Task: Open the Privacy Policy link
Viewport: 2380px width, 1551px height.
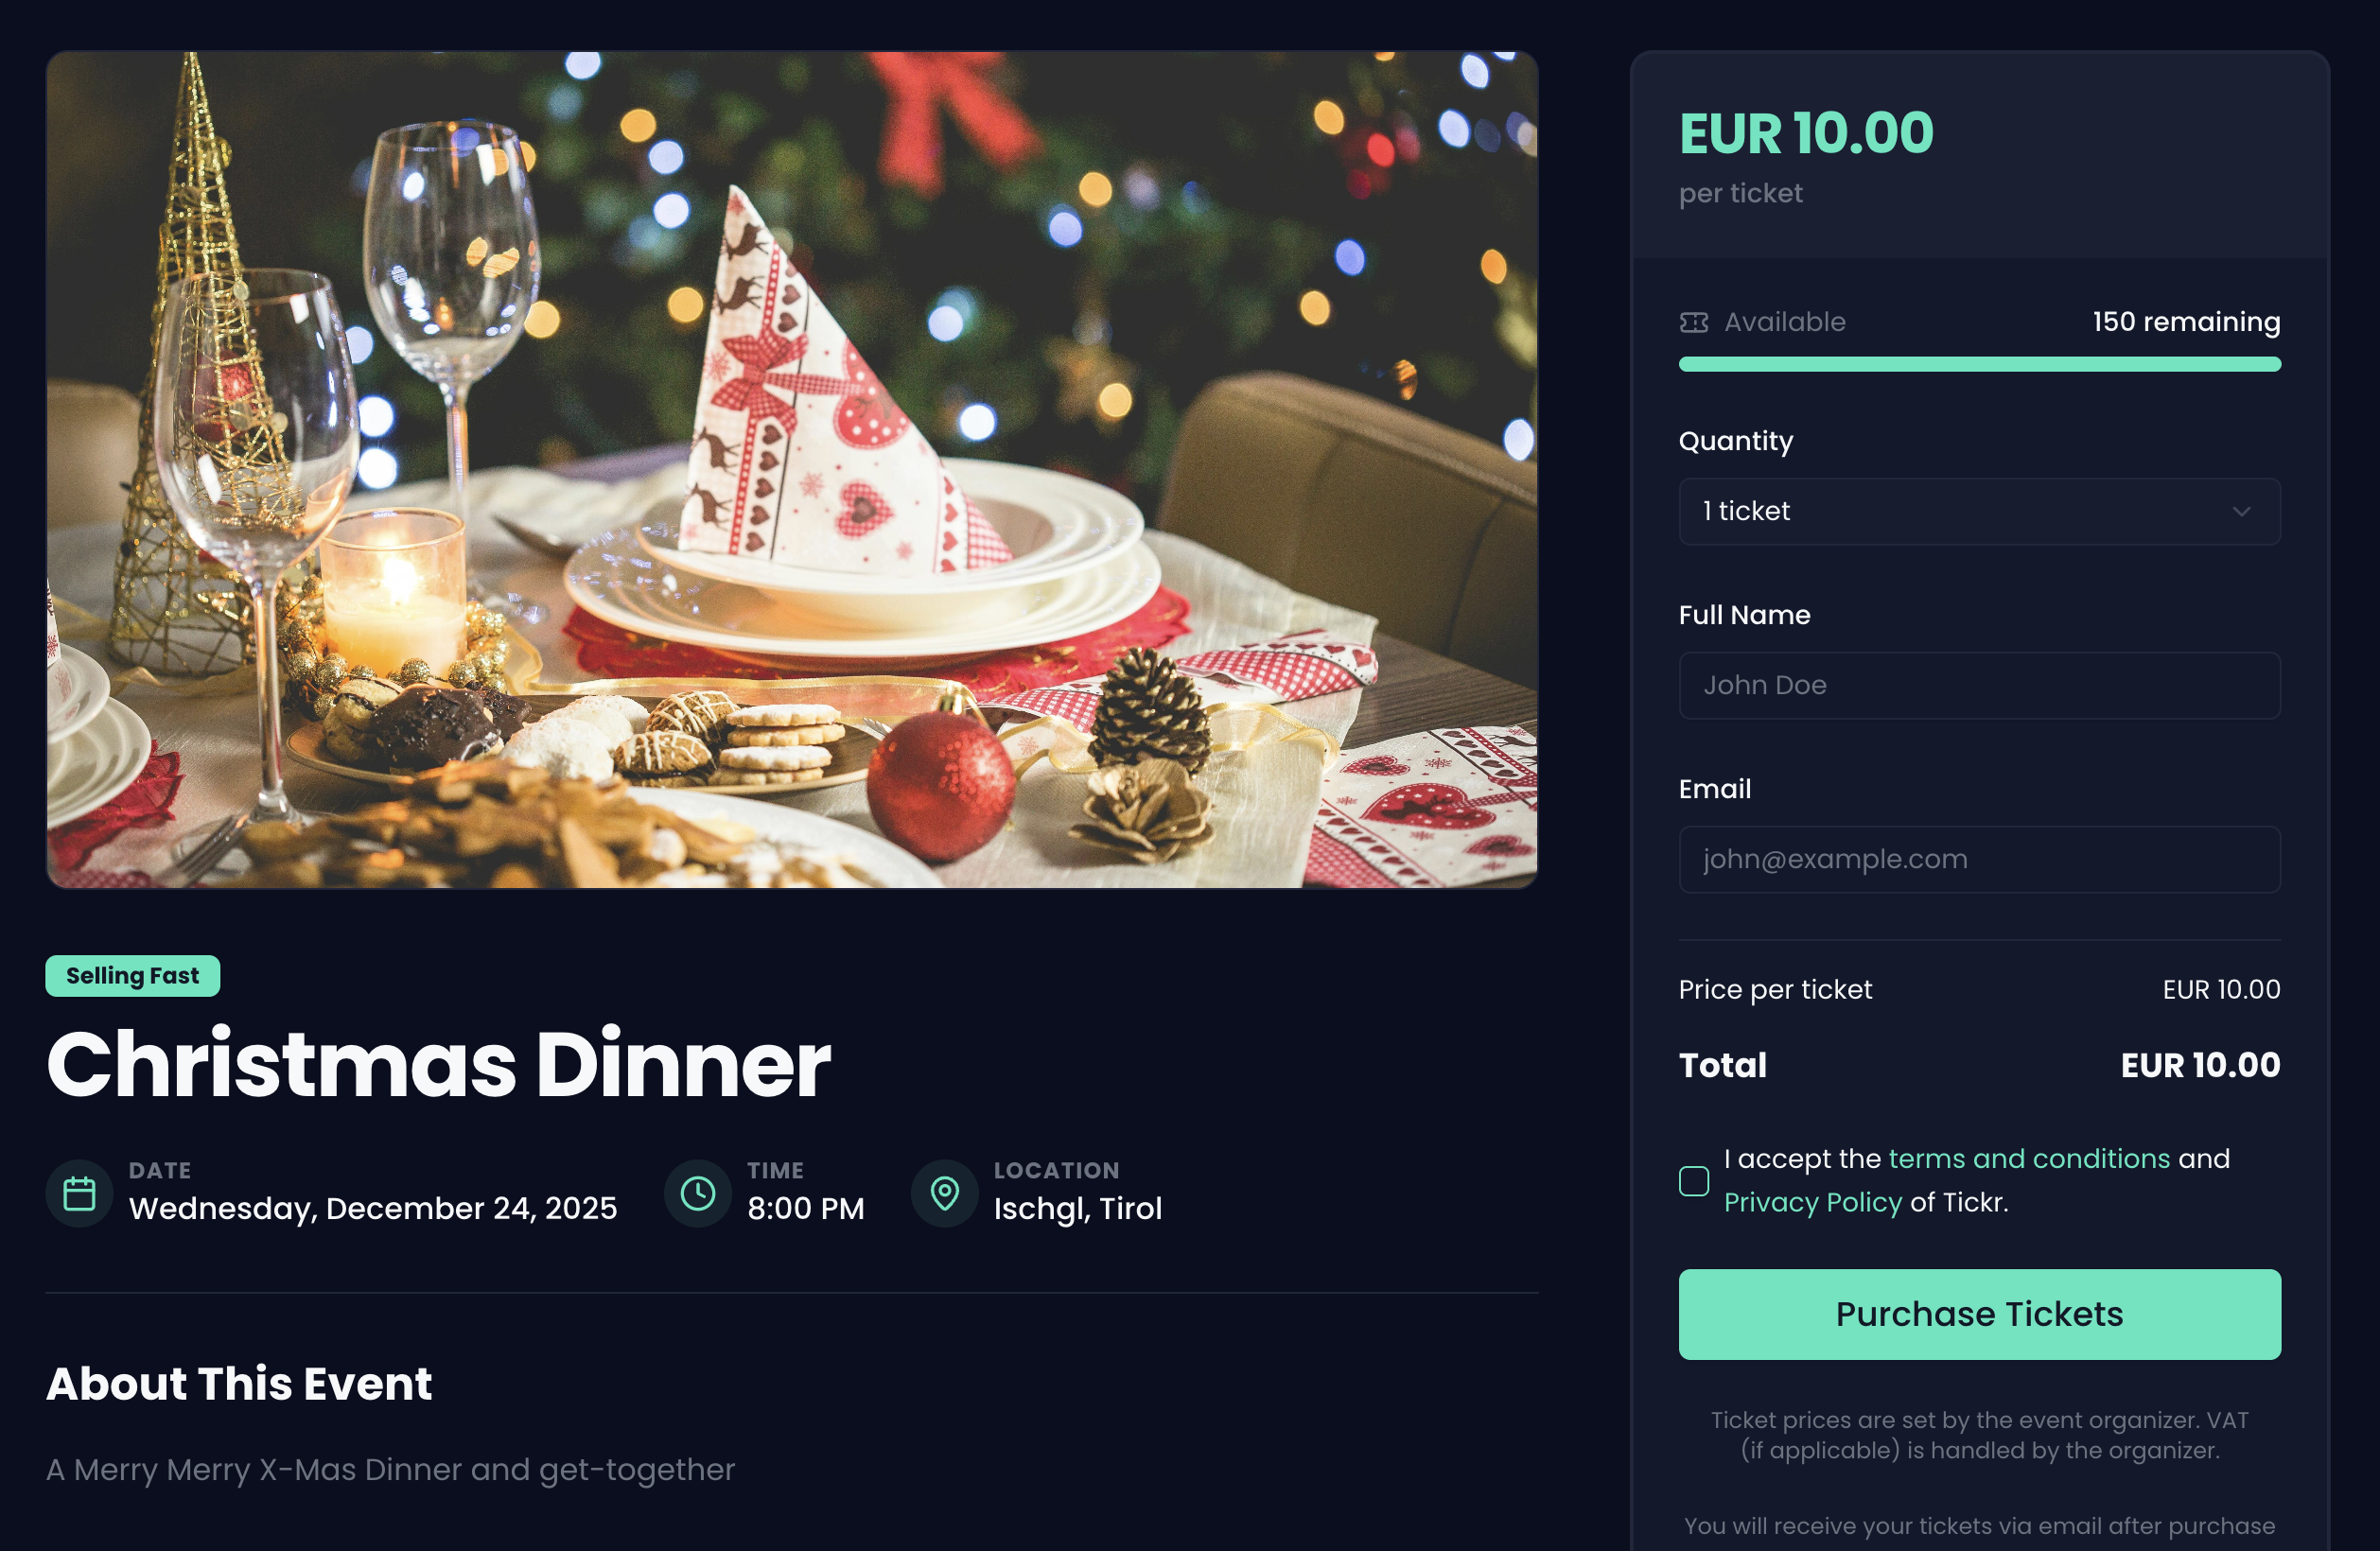Action: 1812,1202
